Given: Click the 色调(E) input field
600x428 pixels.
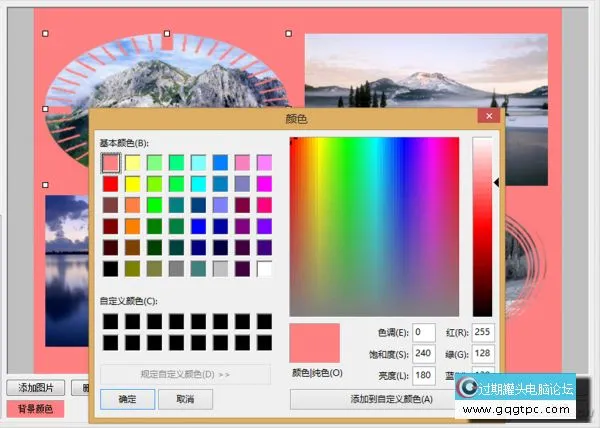Looking at the screenshot, I should 424,332.
